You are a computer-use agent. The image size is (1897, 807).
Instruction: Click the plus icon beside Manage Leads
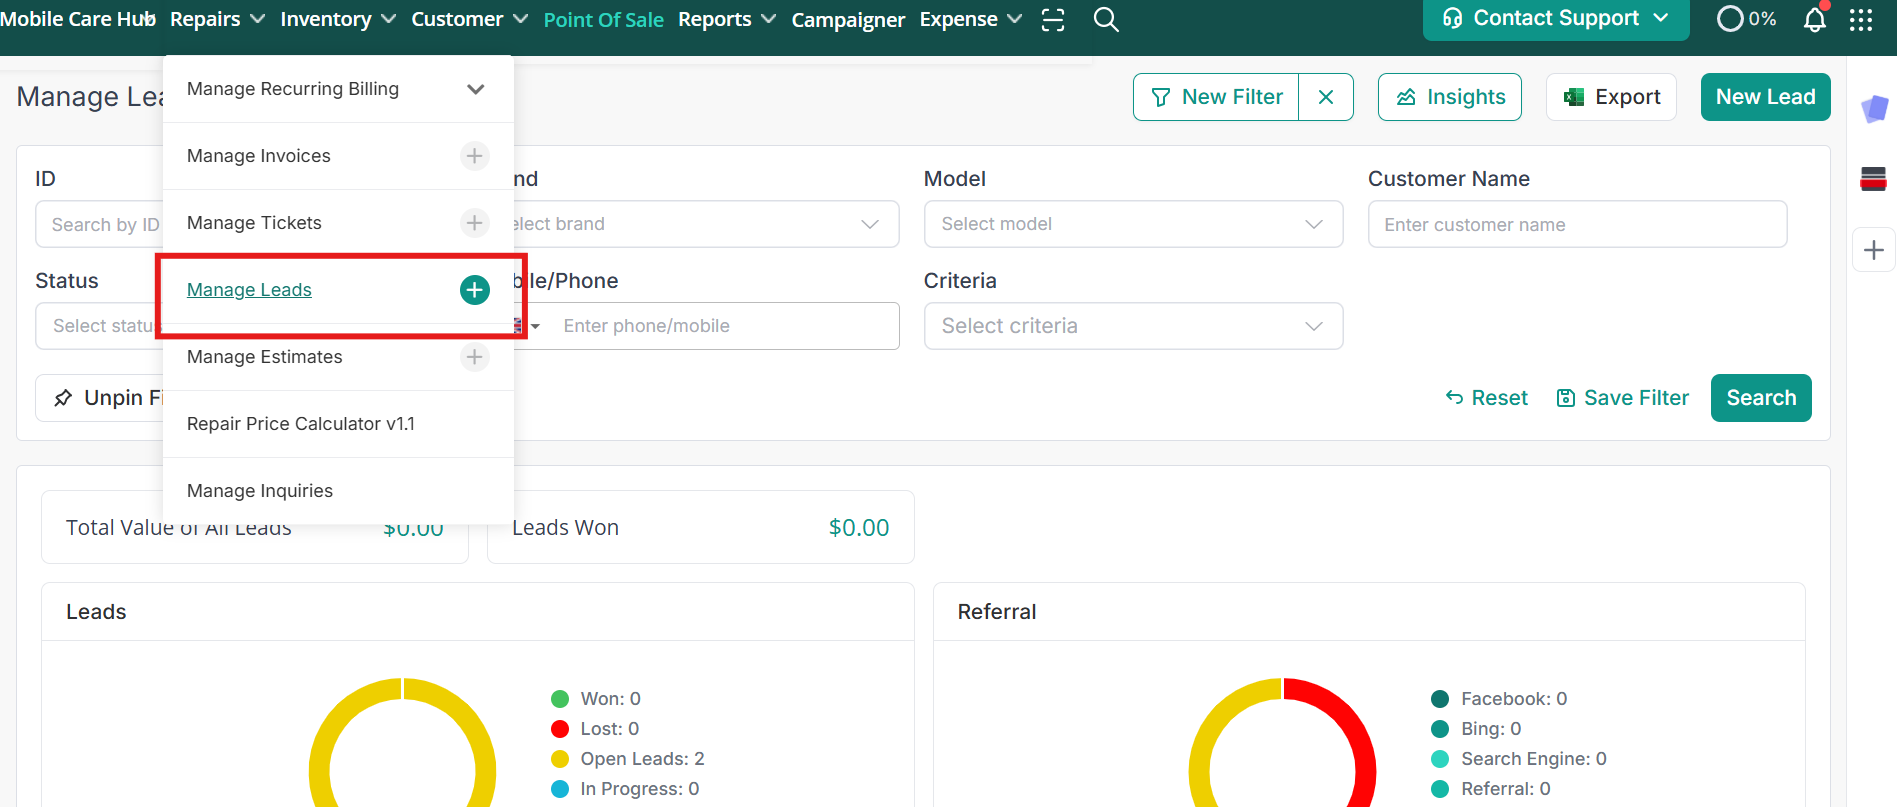[x=474, y=290]
